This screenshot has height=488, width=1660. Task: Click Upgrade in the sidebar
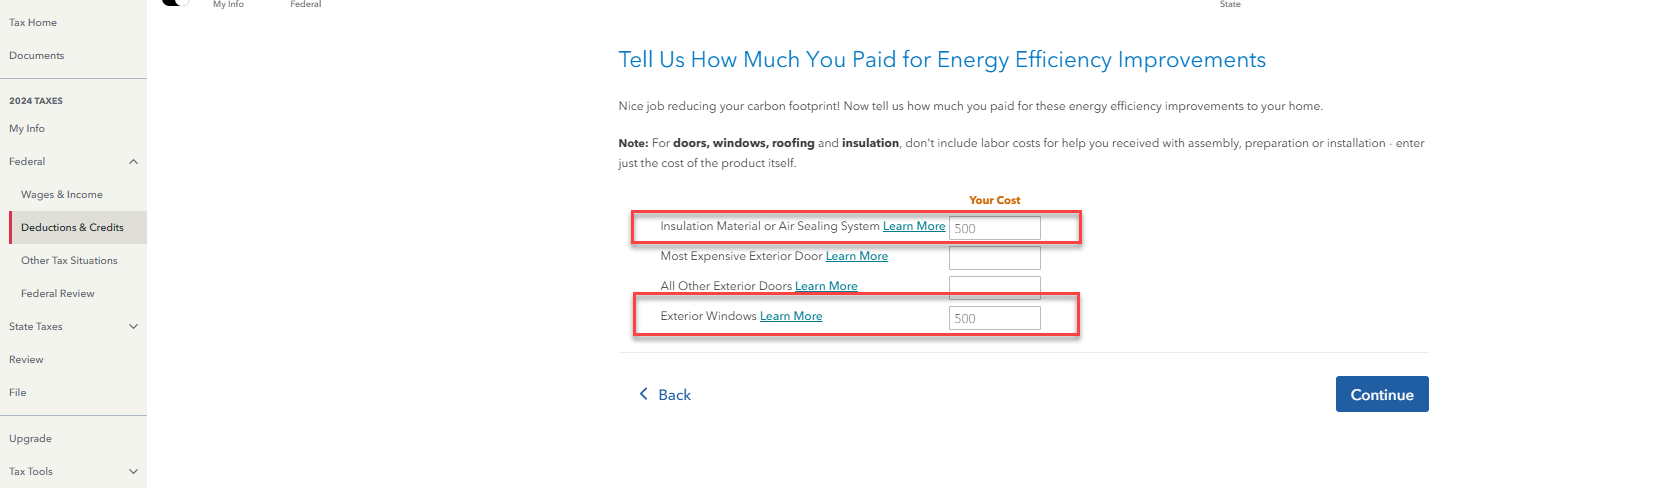pos(31,439)
